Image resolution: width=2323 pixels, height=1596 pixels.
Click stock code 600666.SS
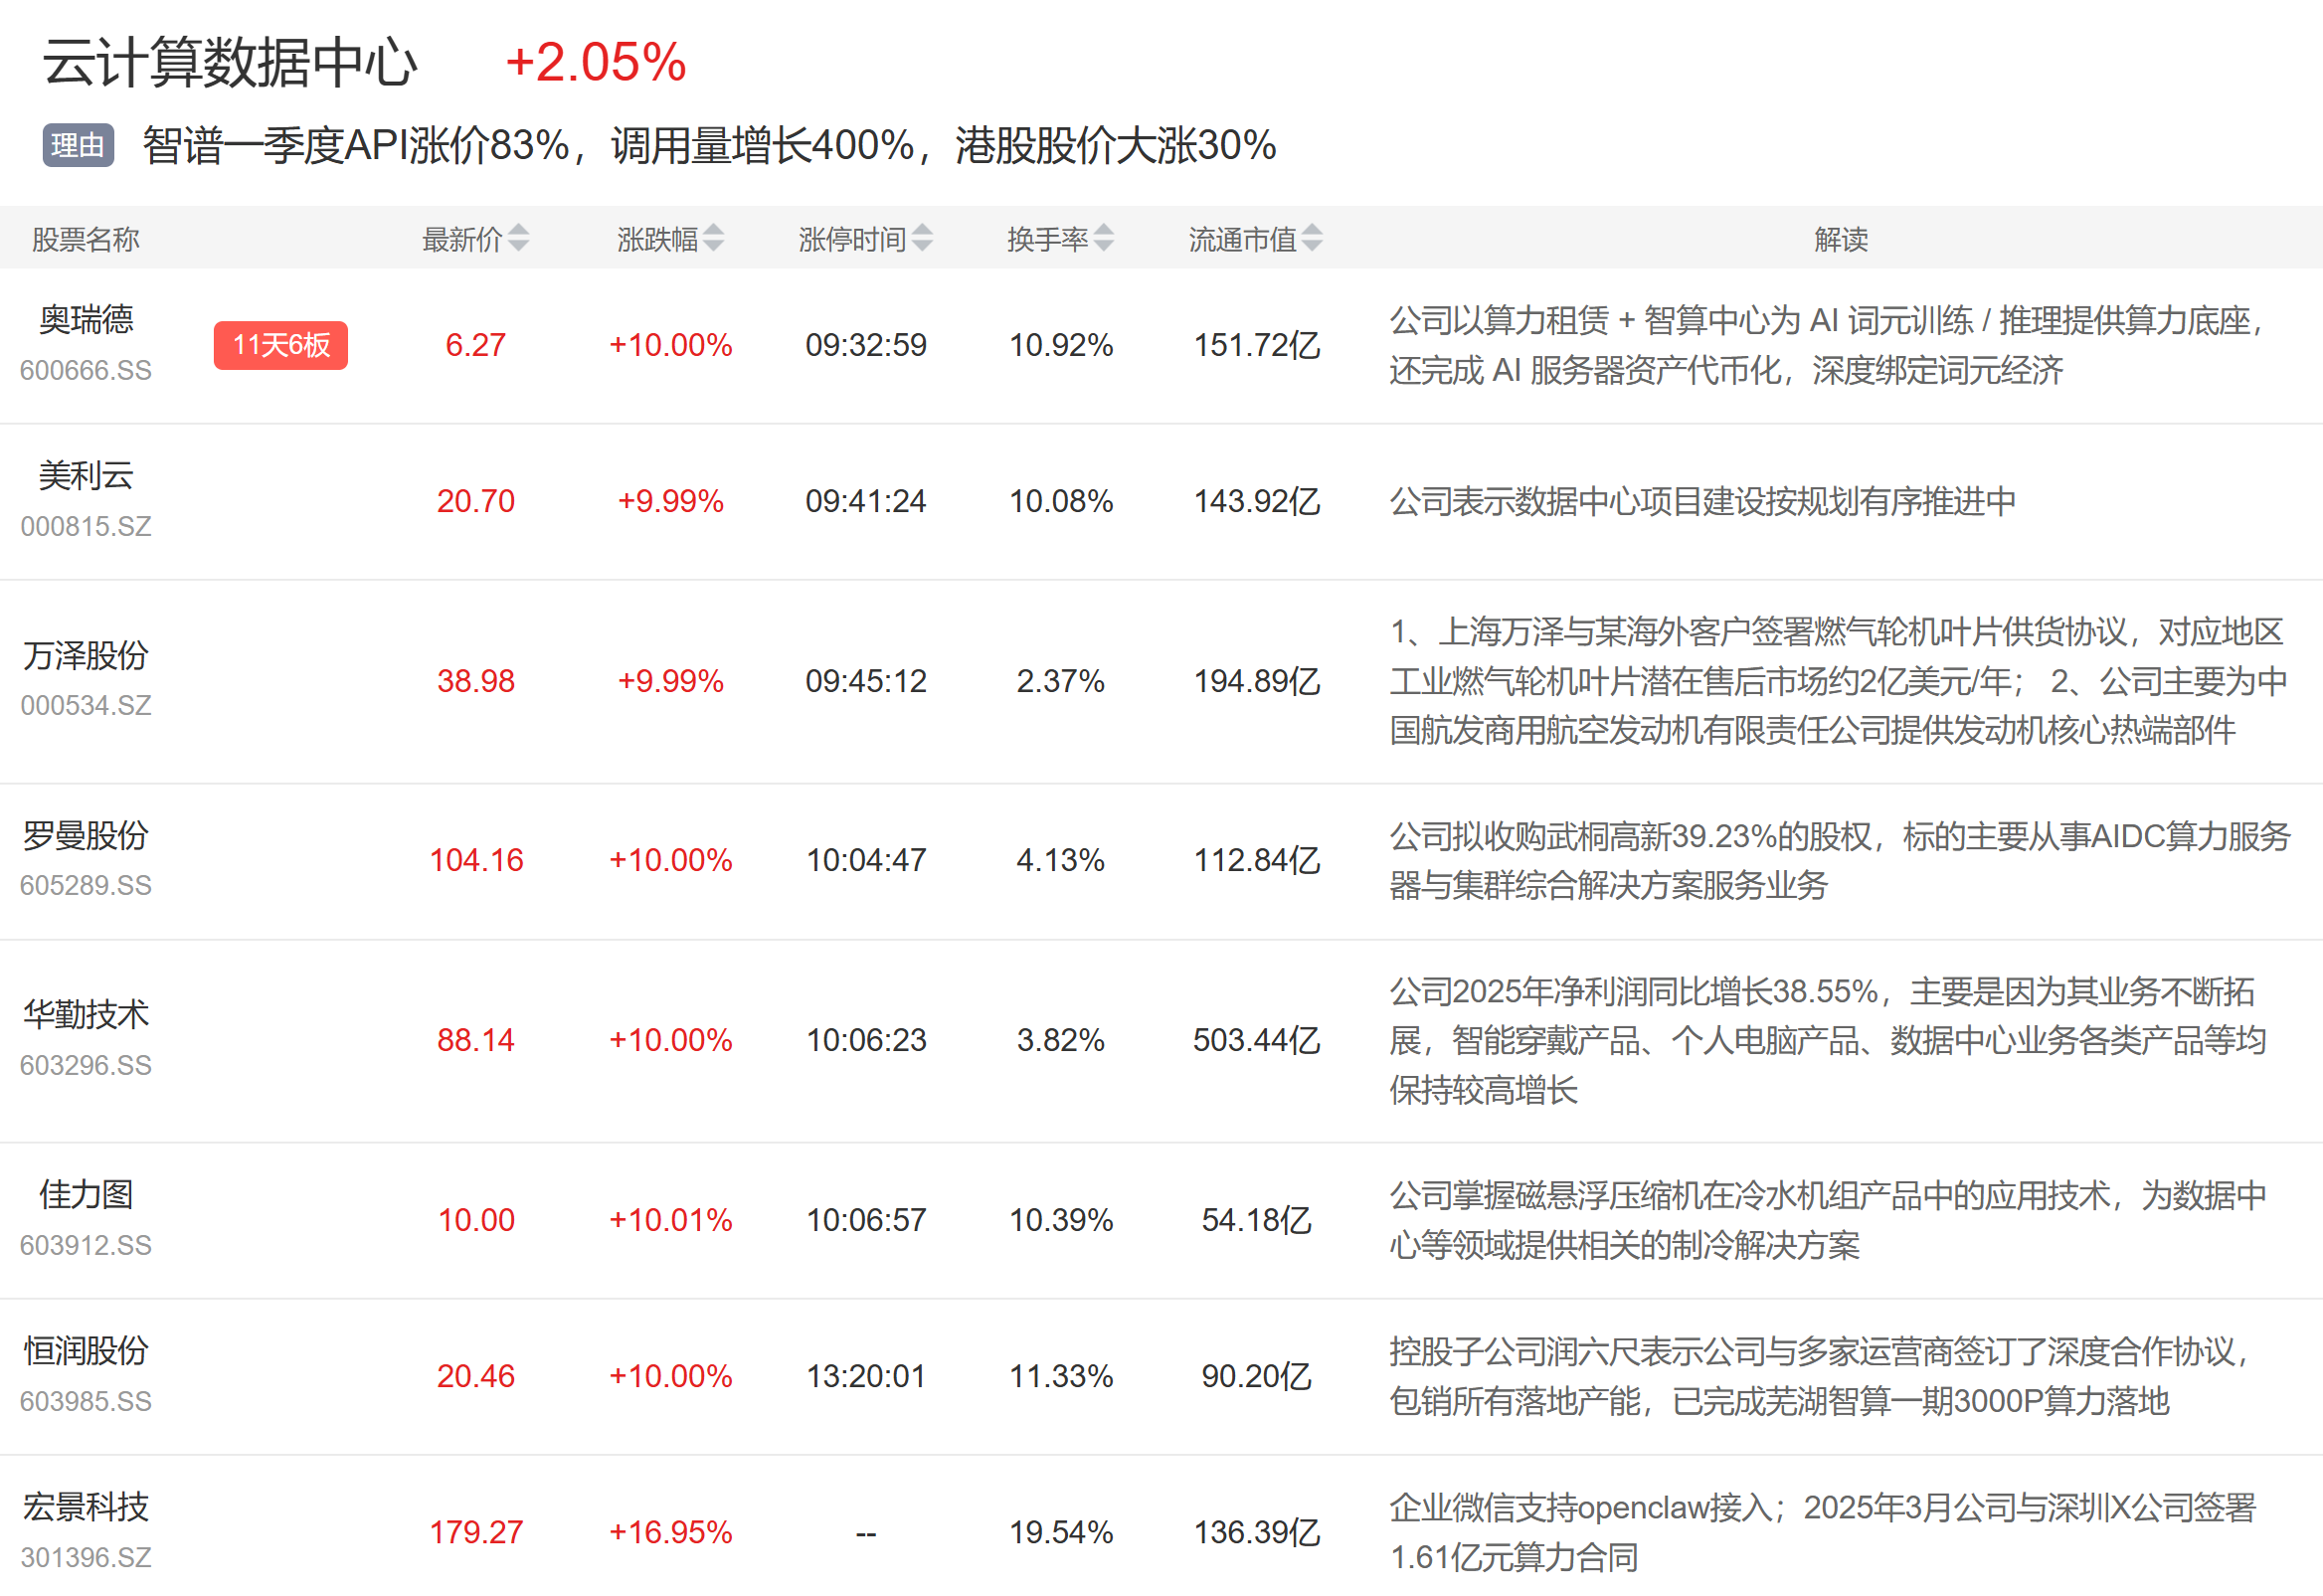coord(86,370)
